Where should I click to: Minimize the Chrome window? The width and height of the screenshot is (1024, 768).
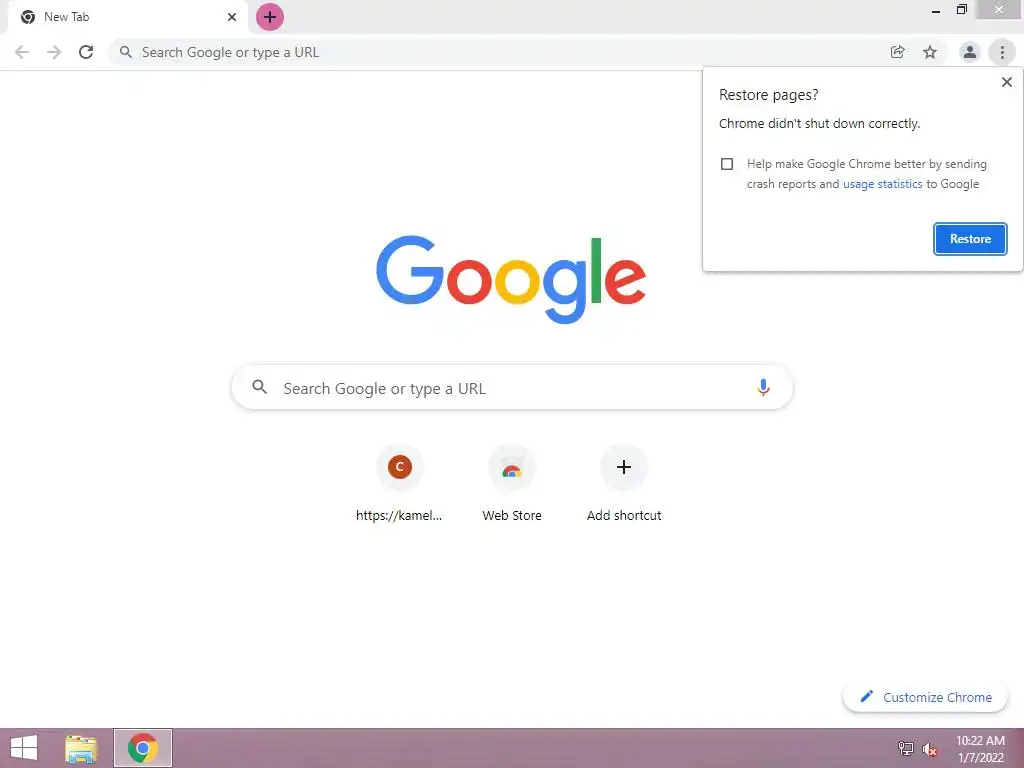pyautogui.click(x=936, y=11)
